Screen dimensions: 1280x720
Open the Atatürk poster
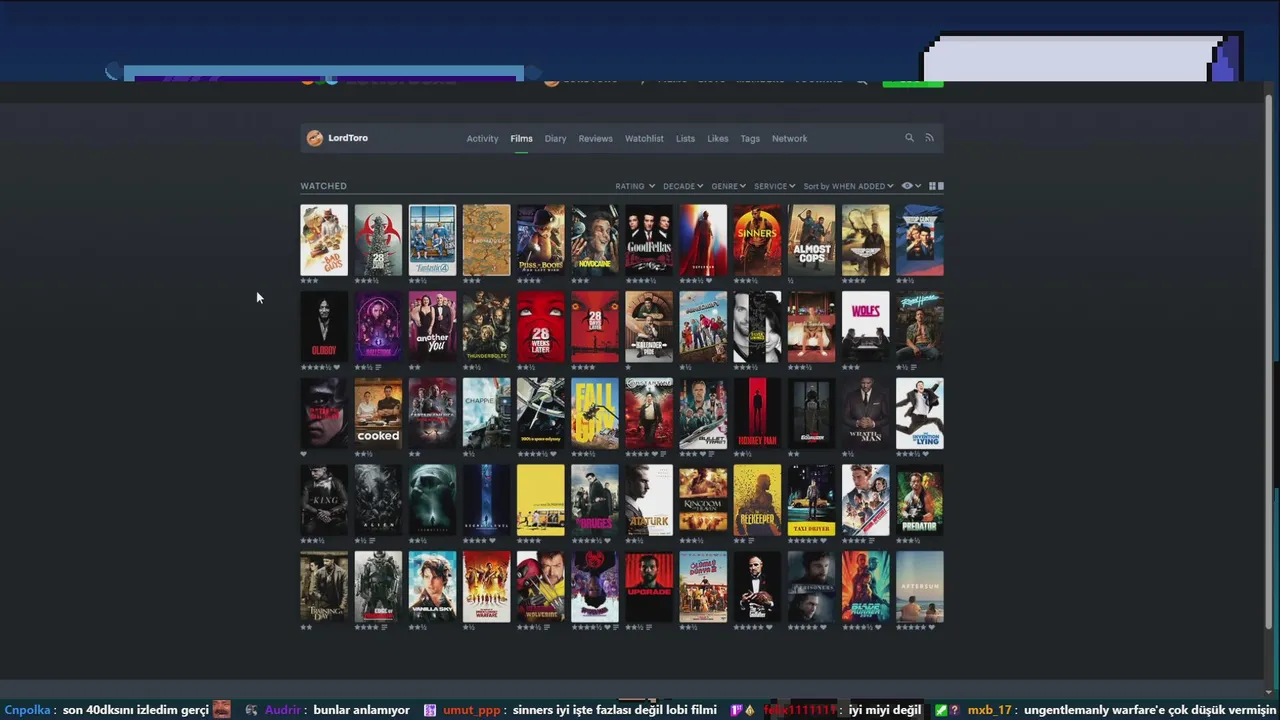pyautogui.click(x=649, y=500)
